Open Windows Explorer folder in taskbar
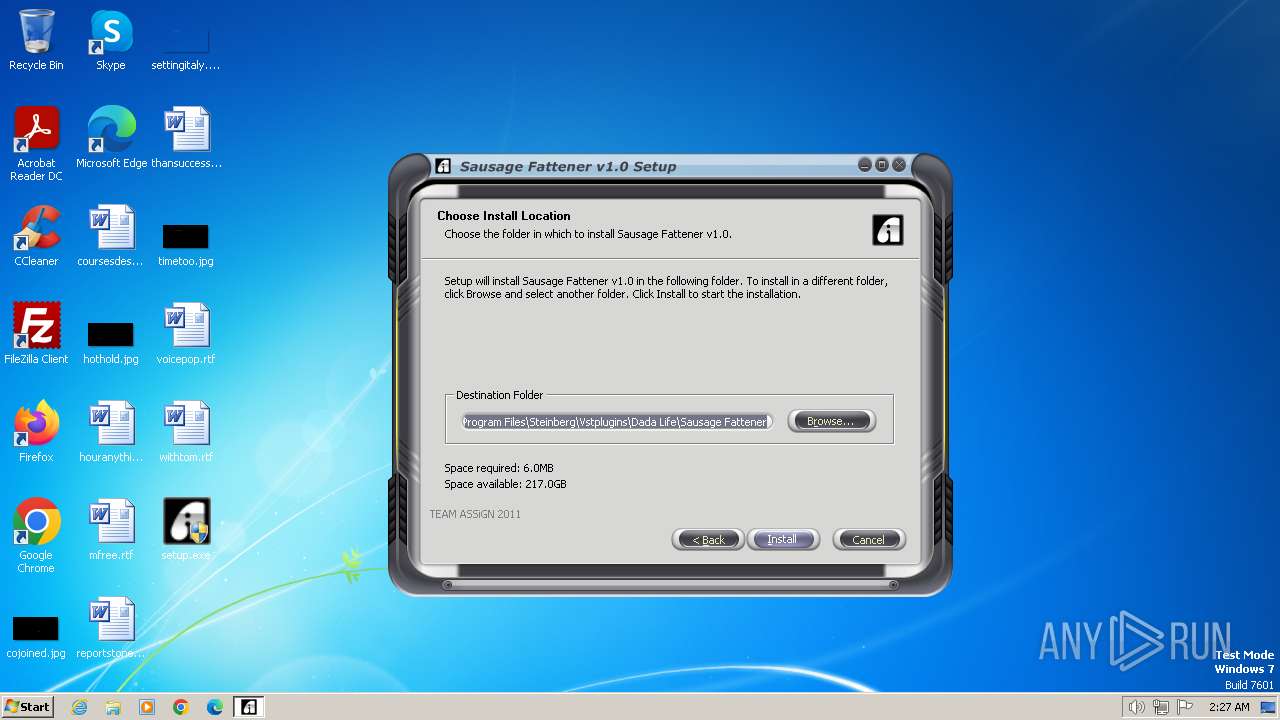The image size is (1280, 720). pos(113,707)
